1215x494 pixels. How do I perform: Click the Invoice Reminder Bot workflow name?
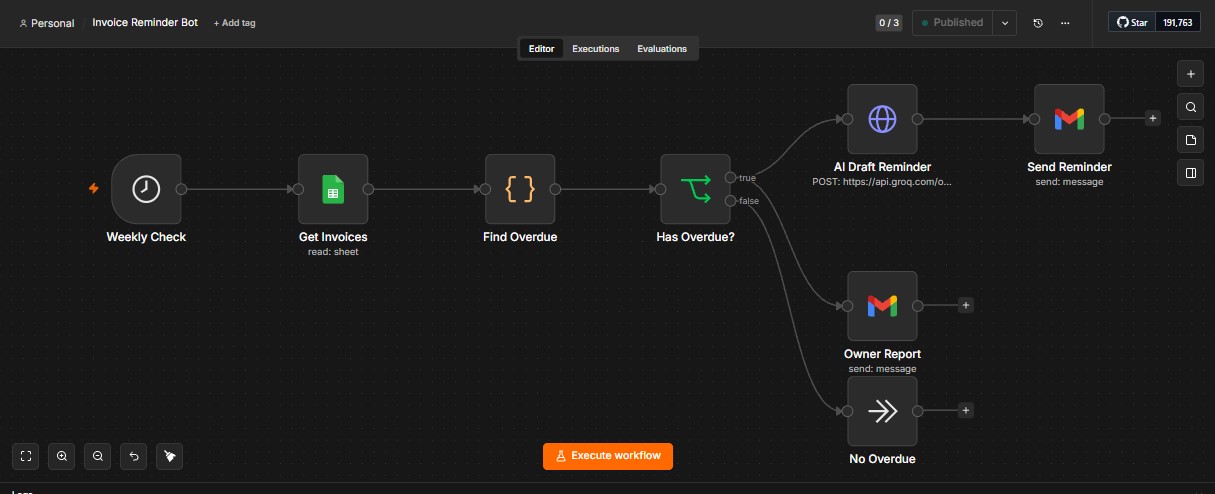145,22
